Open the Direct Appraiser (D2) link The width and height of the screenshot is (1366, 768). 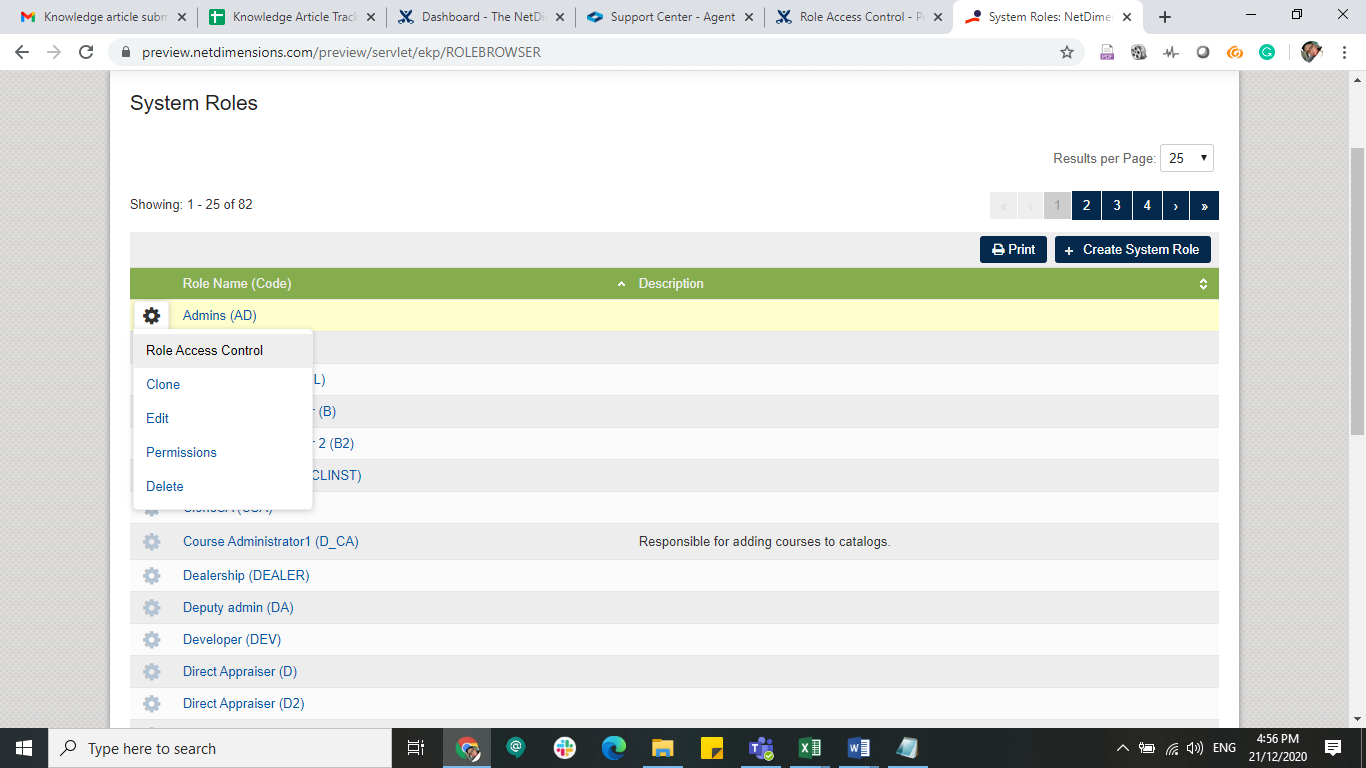point(243,704)
